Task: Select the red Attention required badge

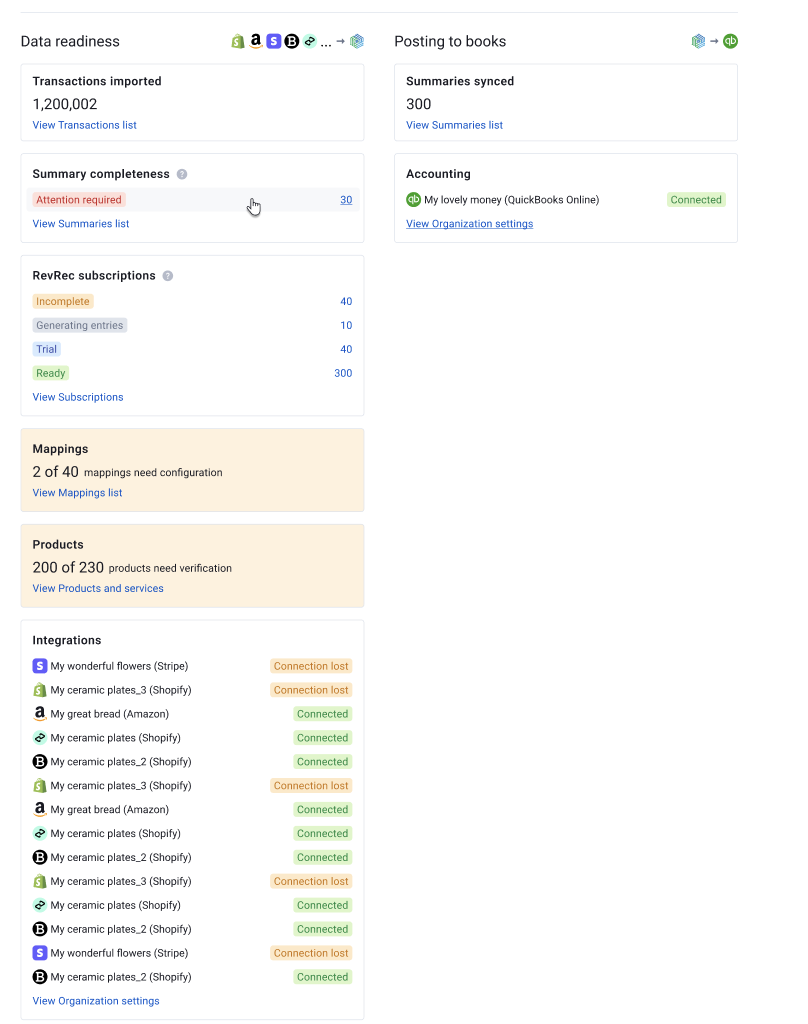Action: pyautogui.click(x=79, y=200)
